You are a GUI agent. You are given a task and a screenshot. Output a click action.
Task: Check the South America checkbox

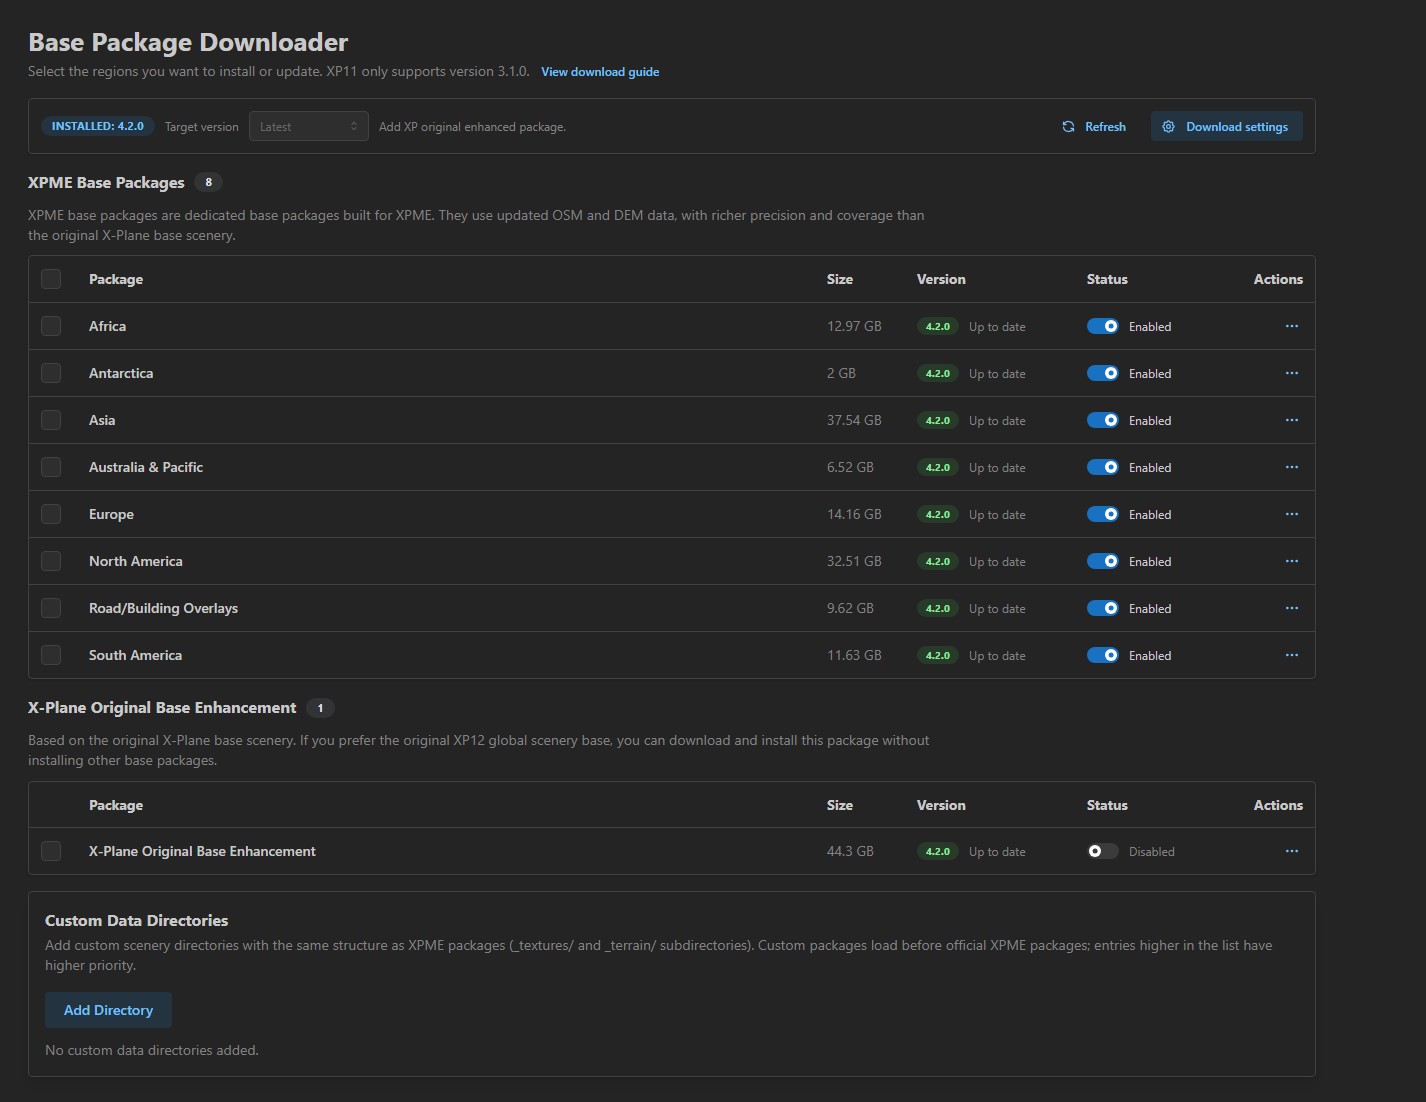coord(51,655)
